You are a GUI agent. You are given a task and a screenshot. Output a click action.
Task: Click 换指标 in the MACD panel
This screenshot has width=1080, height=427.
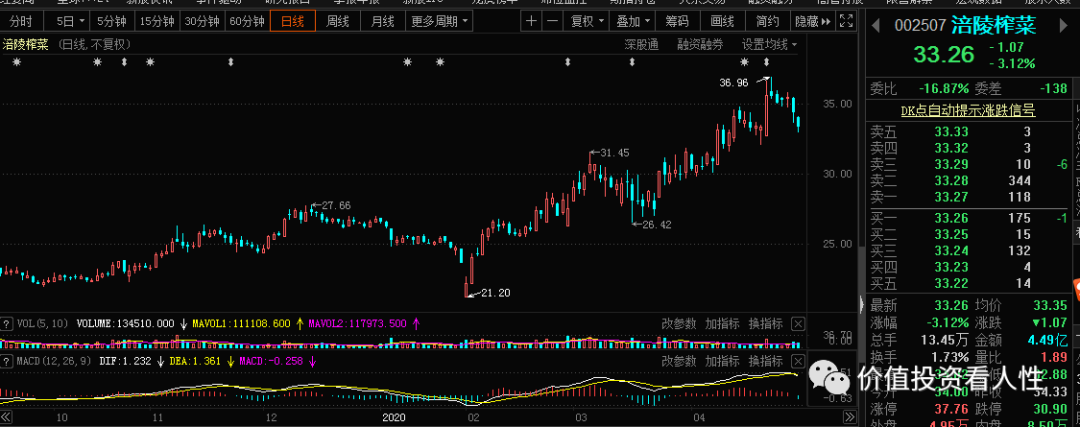(x=766, y=361)
